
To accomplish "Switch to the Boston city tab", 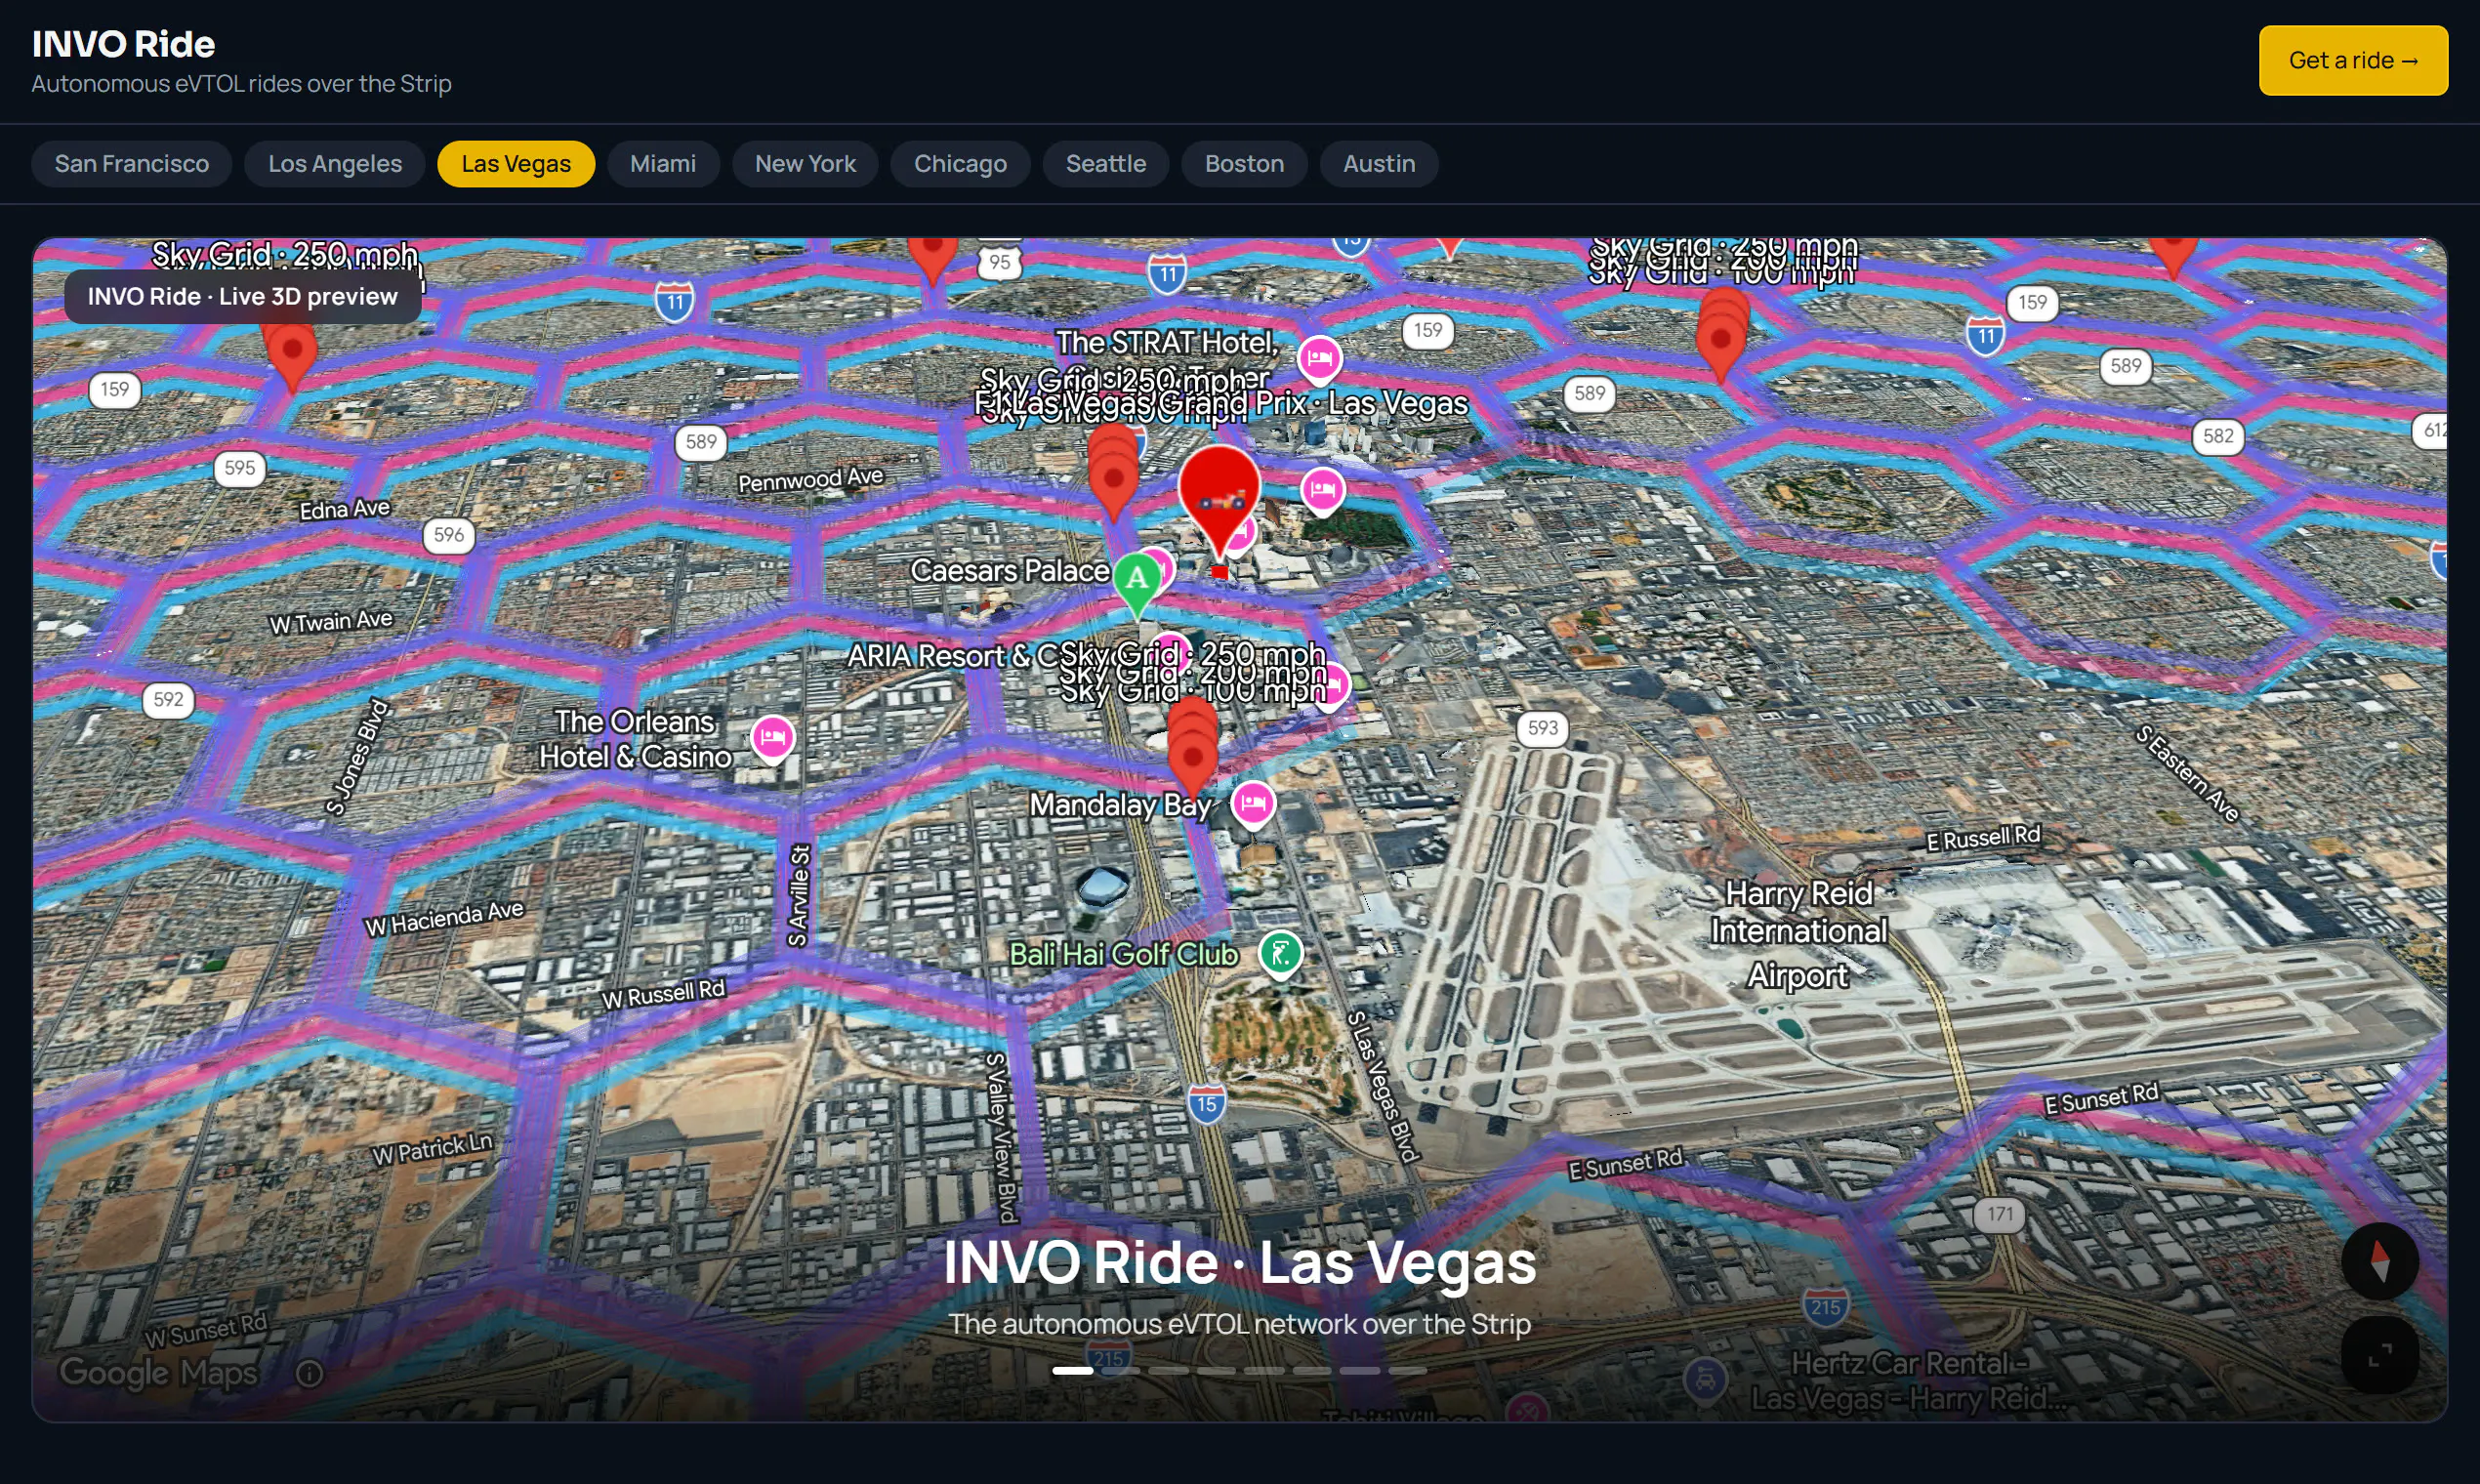I will (x=1244, y=164).
